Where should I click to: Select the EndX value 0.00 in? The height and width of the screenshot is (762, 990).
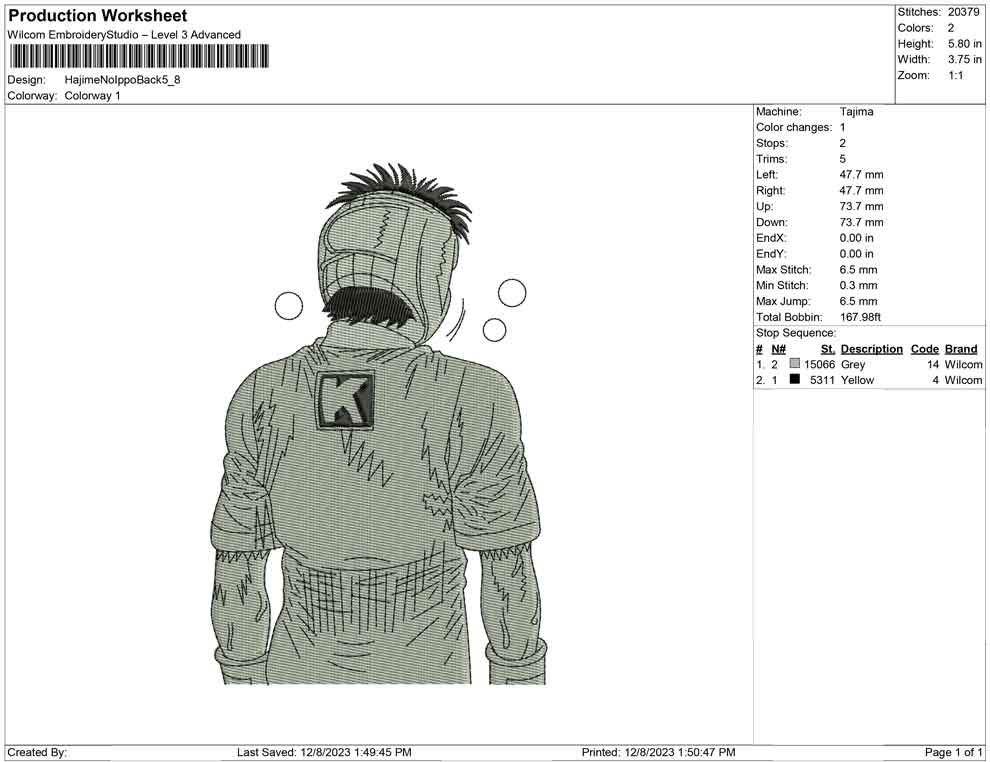857,238
